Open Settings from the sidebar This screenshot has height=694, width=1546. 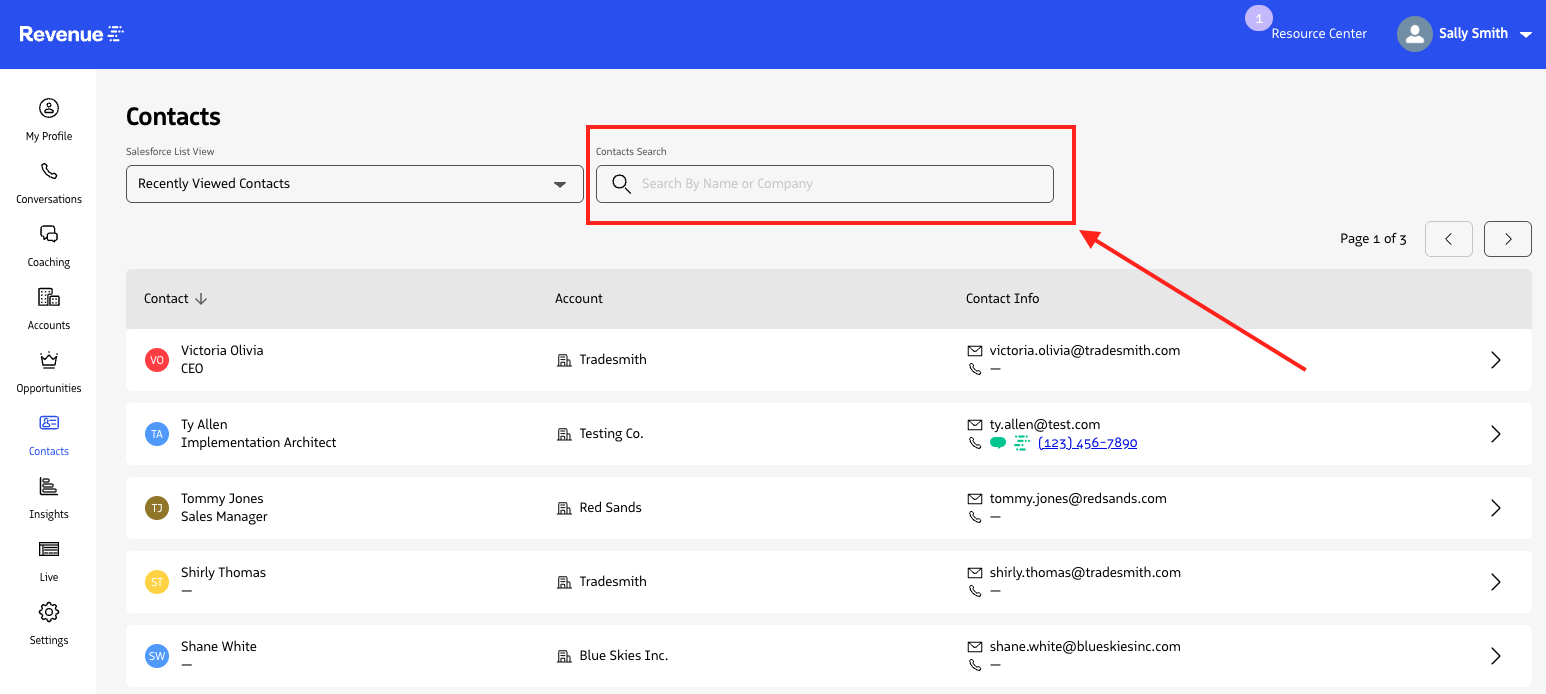(48, 622)
